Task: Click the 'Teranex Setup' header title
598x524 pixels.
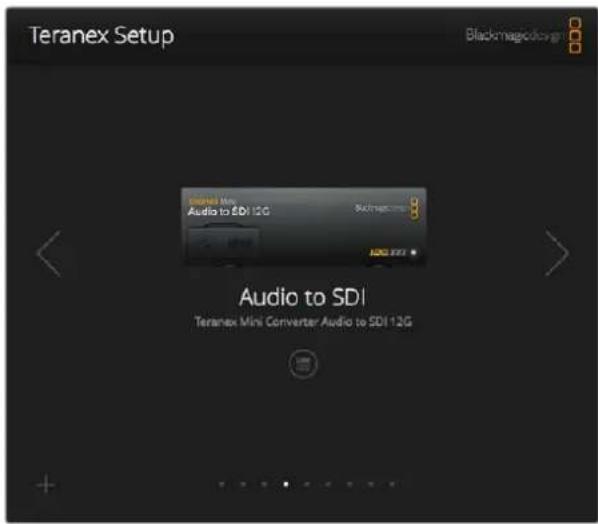Action: tap(102, 35)
